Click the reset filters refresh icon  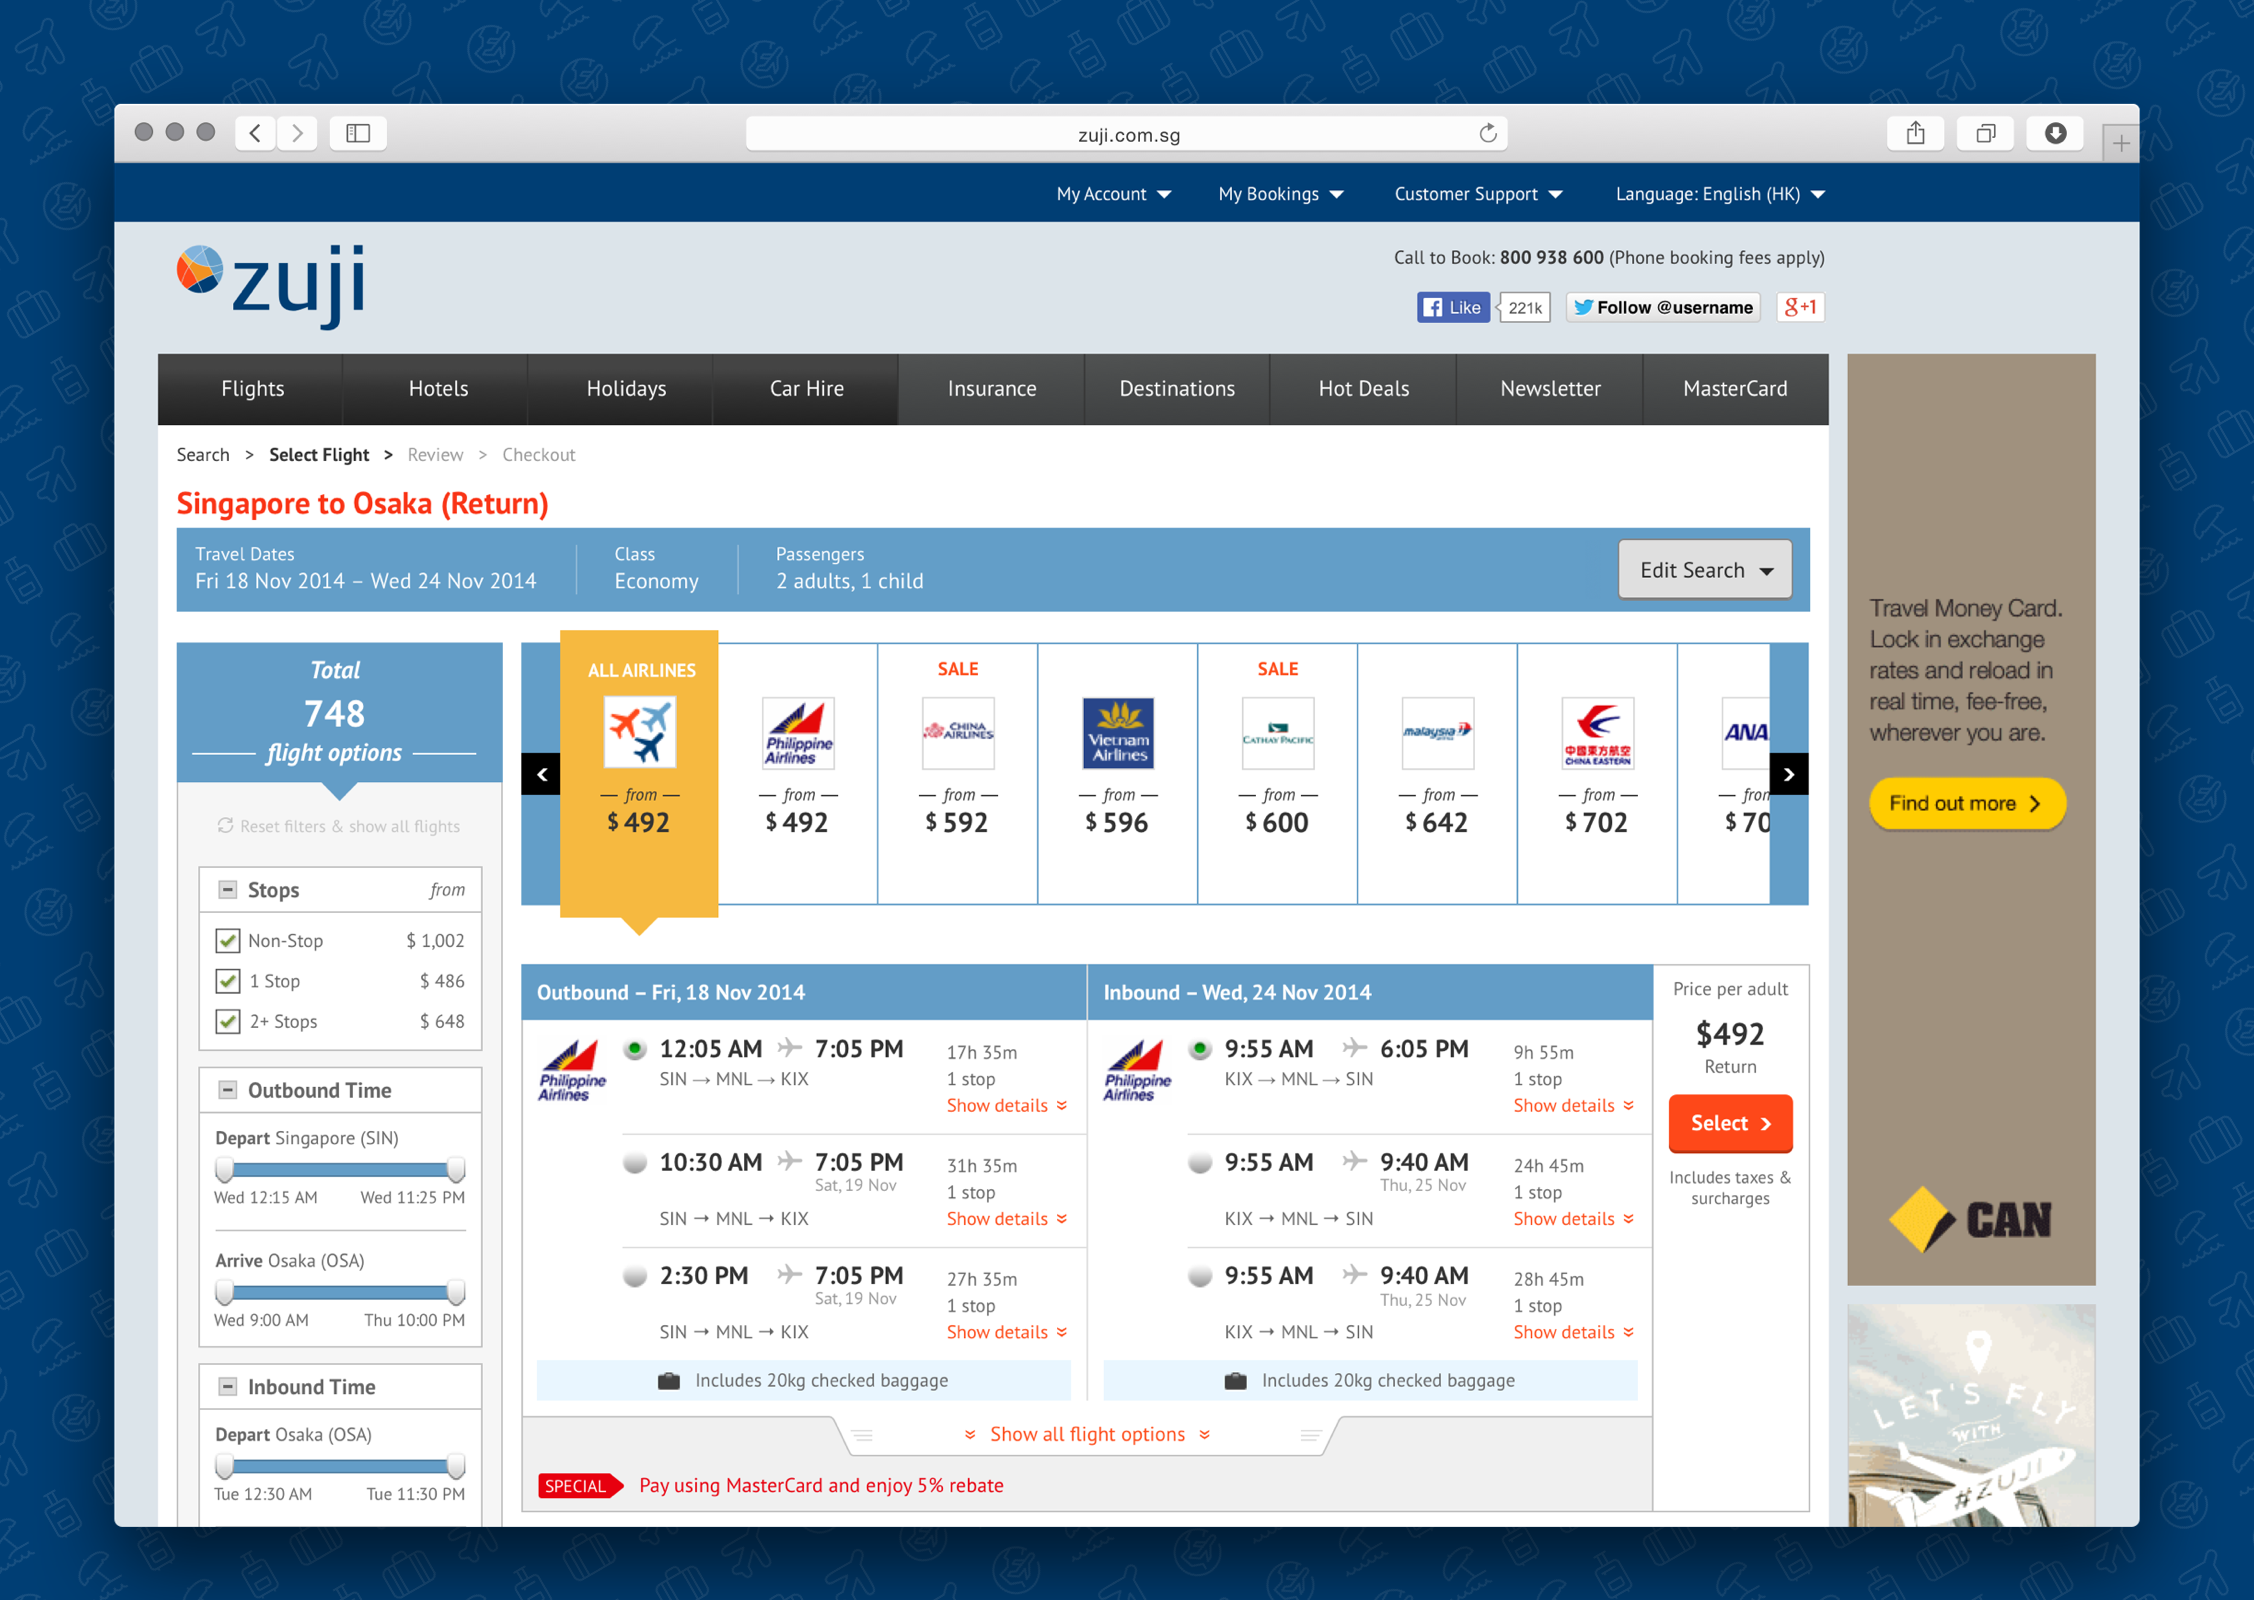click(225, 825)
